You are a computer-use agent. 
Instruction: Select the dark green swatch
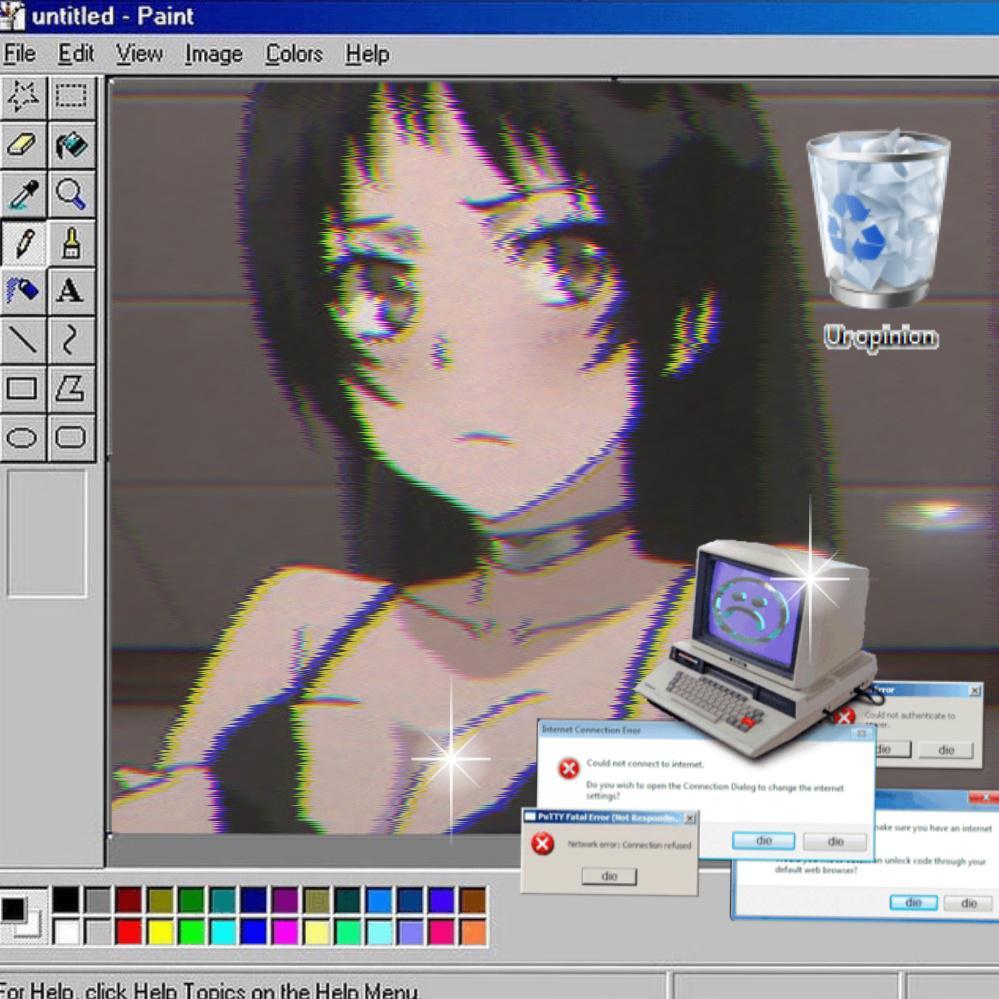tap(191, 900)
